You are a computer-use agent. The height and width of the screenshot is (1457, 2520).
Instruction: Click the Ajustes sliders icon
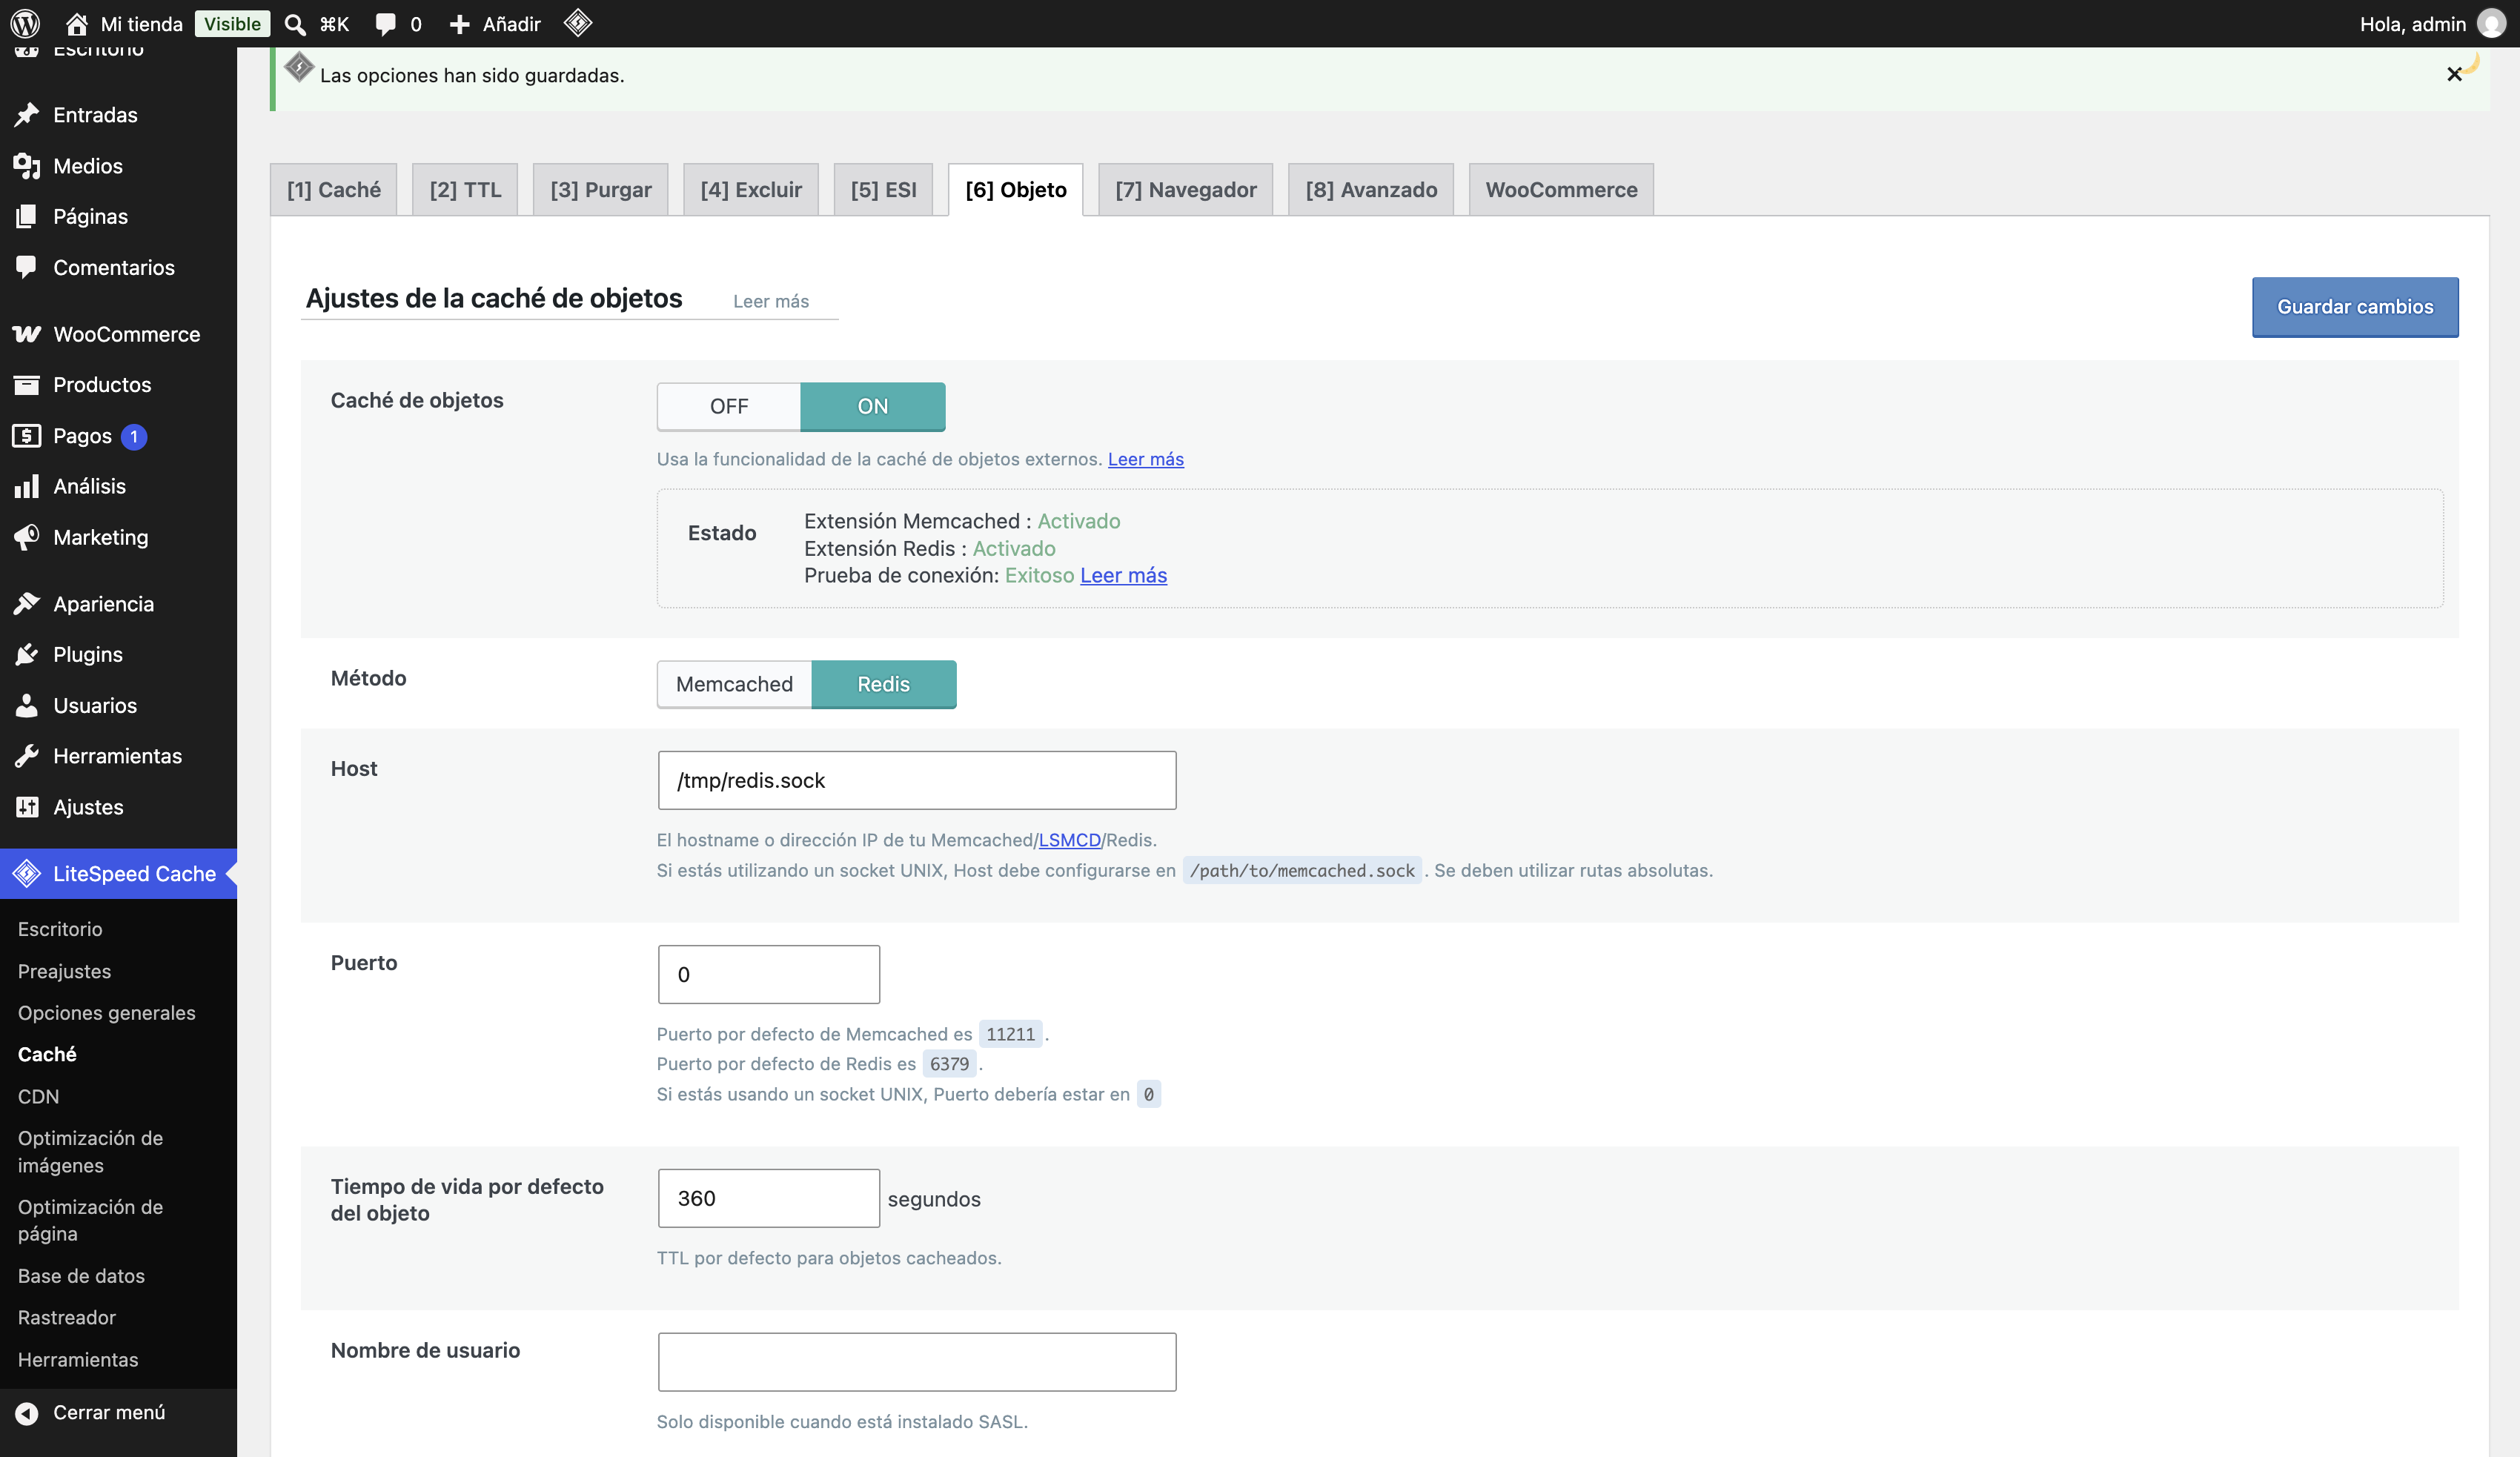click(x=27, y=807)
